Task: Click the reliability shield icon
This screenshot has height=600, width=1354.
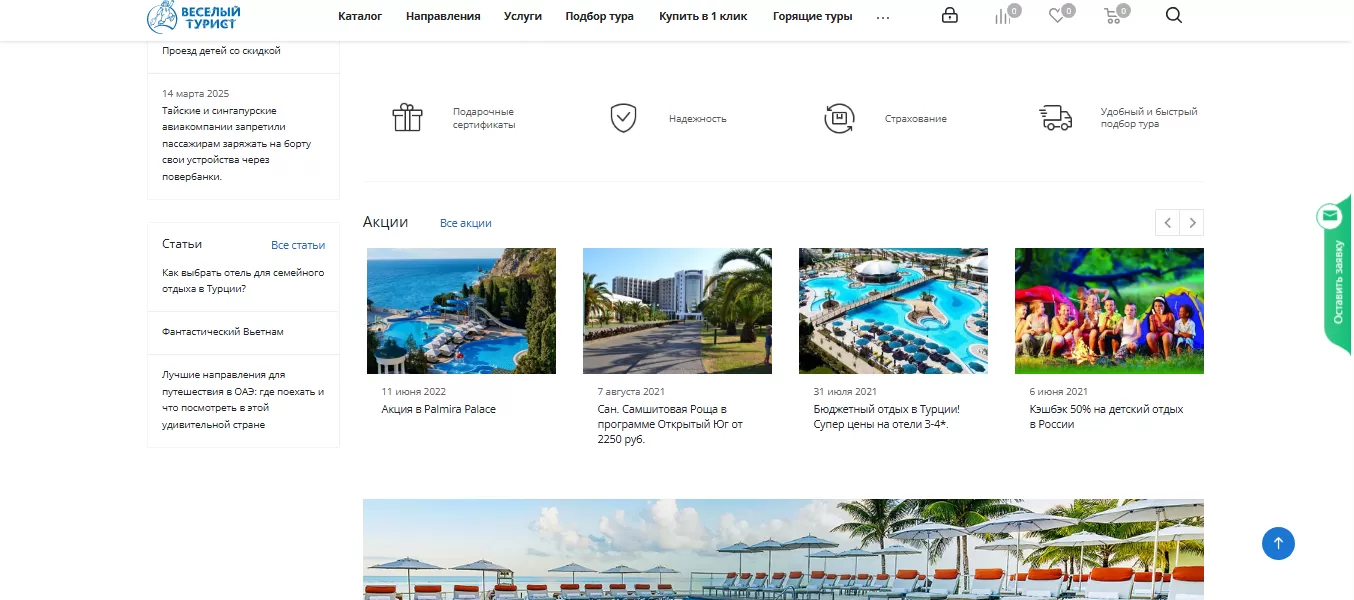Action: [x=623, y=118]
